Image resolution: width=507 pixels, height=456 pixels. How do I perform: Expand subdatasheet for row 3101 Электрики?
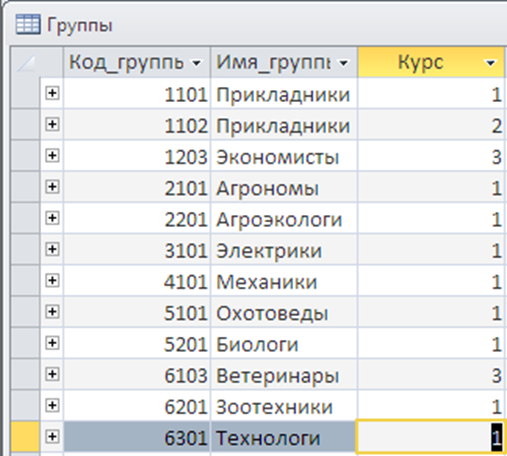point(52,249)
